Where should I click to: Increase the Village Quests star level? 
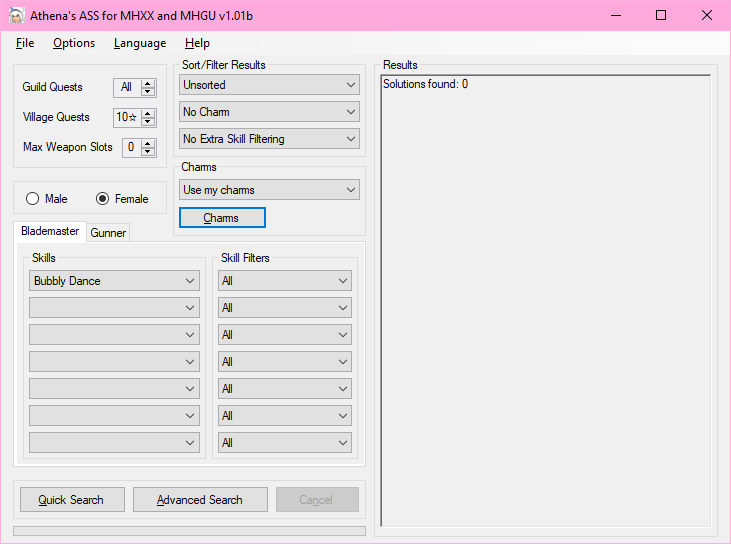click(148, 114)
